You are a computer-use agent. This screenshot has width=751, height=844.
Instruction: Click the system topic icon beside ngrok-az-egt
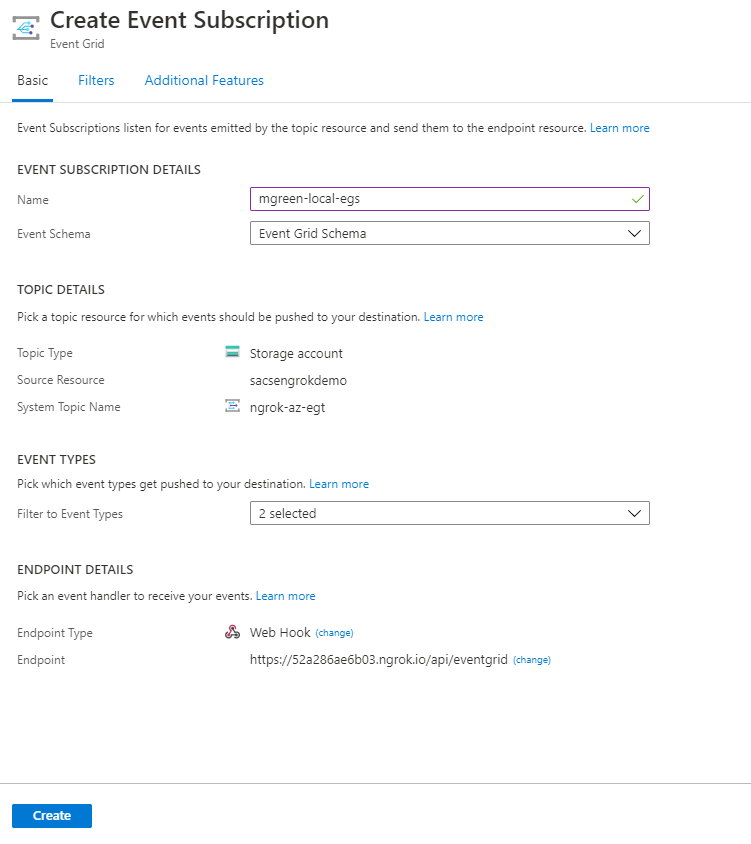coord(232,406)
